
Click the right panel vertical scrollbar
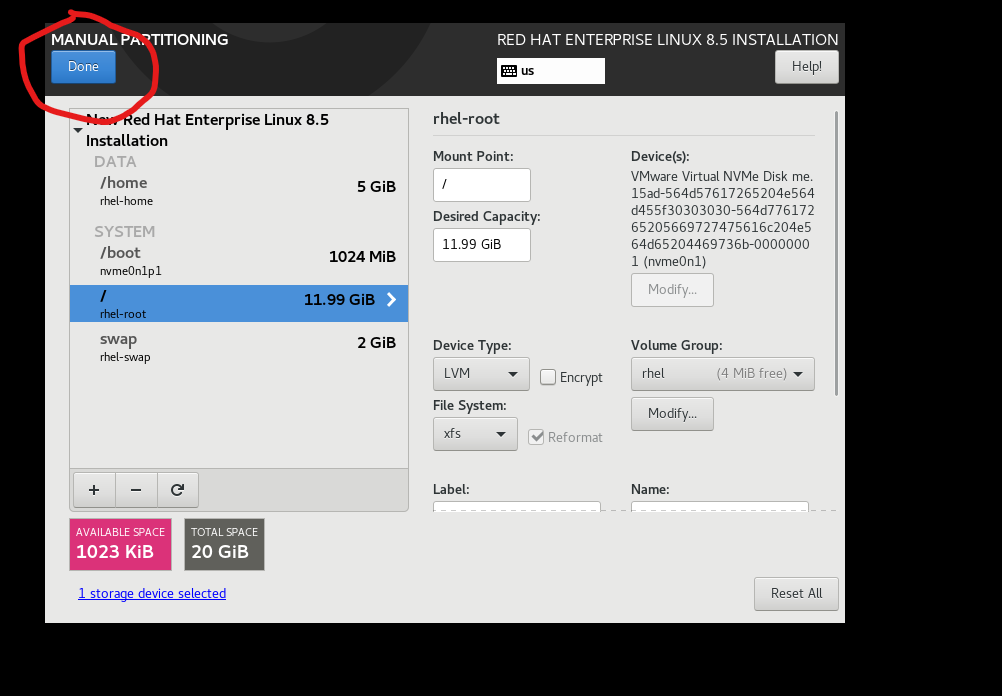[x=836, y=253]
